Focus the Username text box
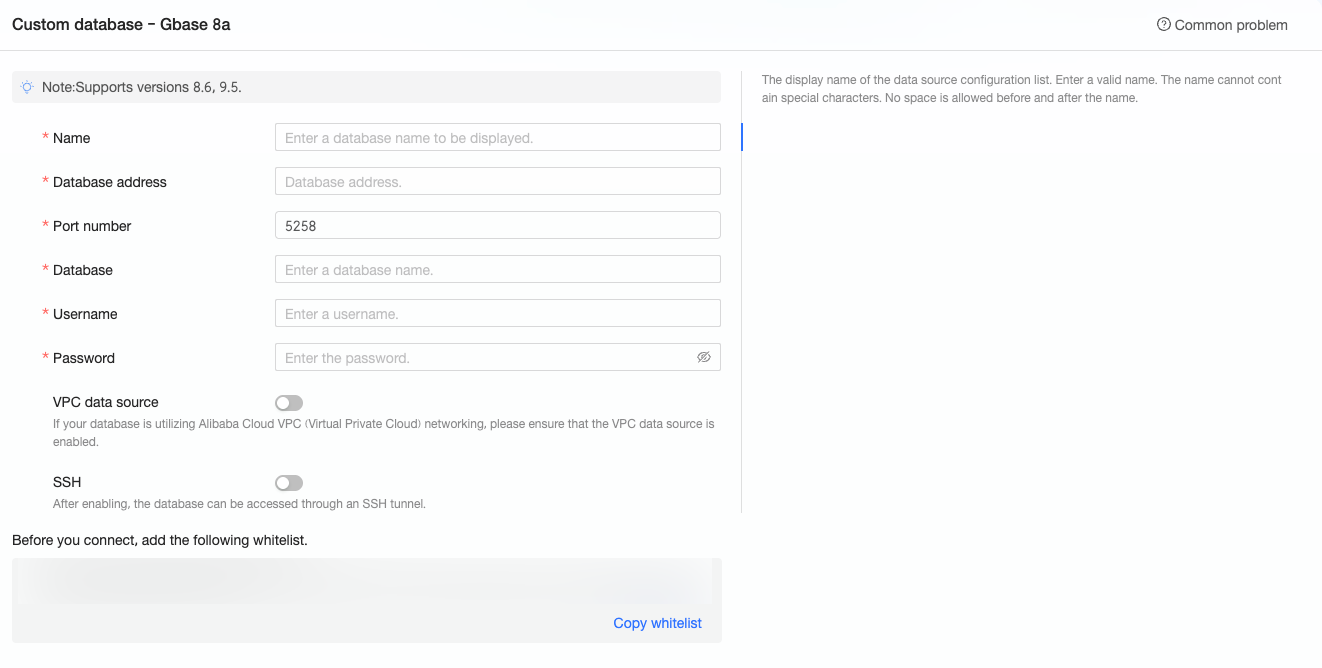1322x668 pixels. [497, 314]
